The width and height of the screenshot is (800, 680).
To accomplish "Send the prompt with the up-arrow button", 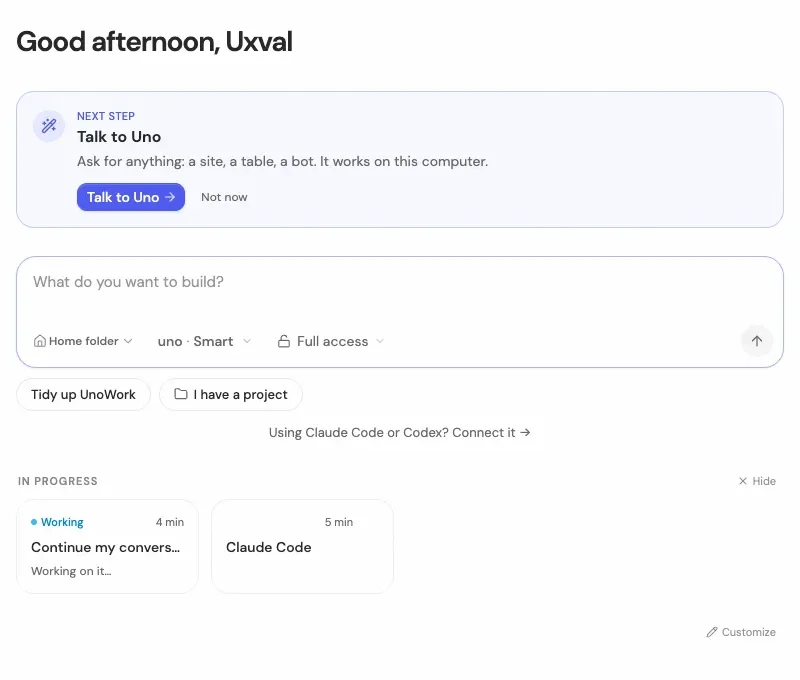I will pos(757,341).
